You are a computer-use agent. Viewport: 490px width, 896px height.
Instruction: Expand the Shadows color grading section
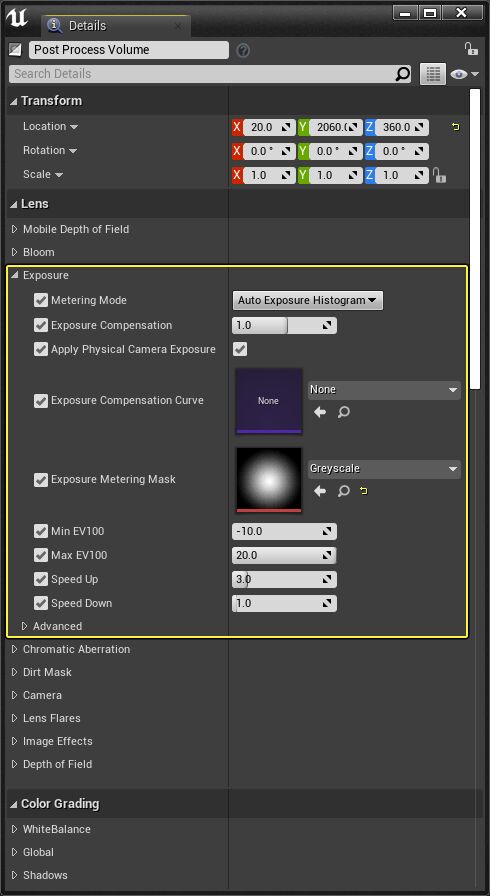pos(14,875)
